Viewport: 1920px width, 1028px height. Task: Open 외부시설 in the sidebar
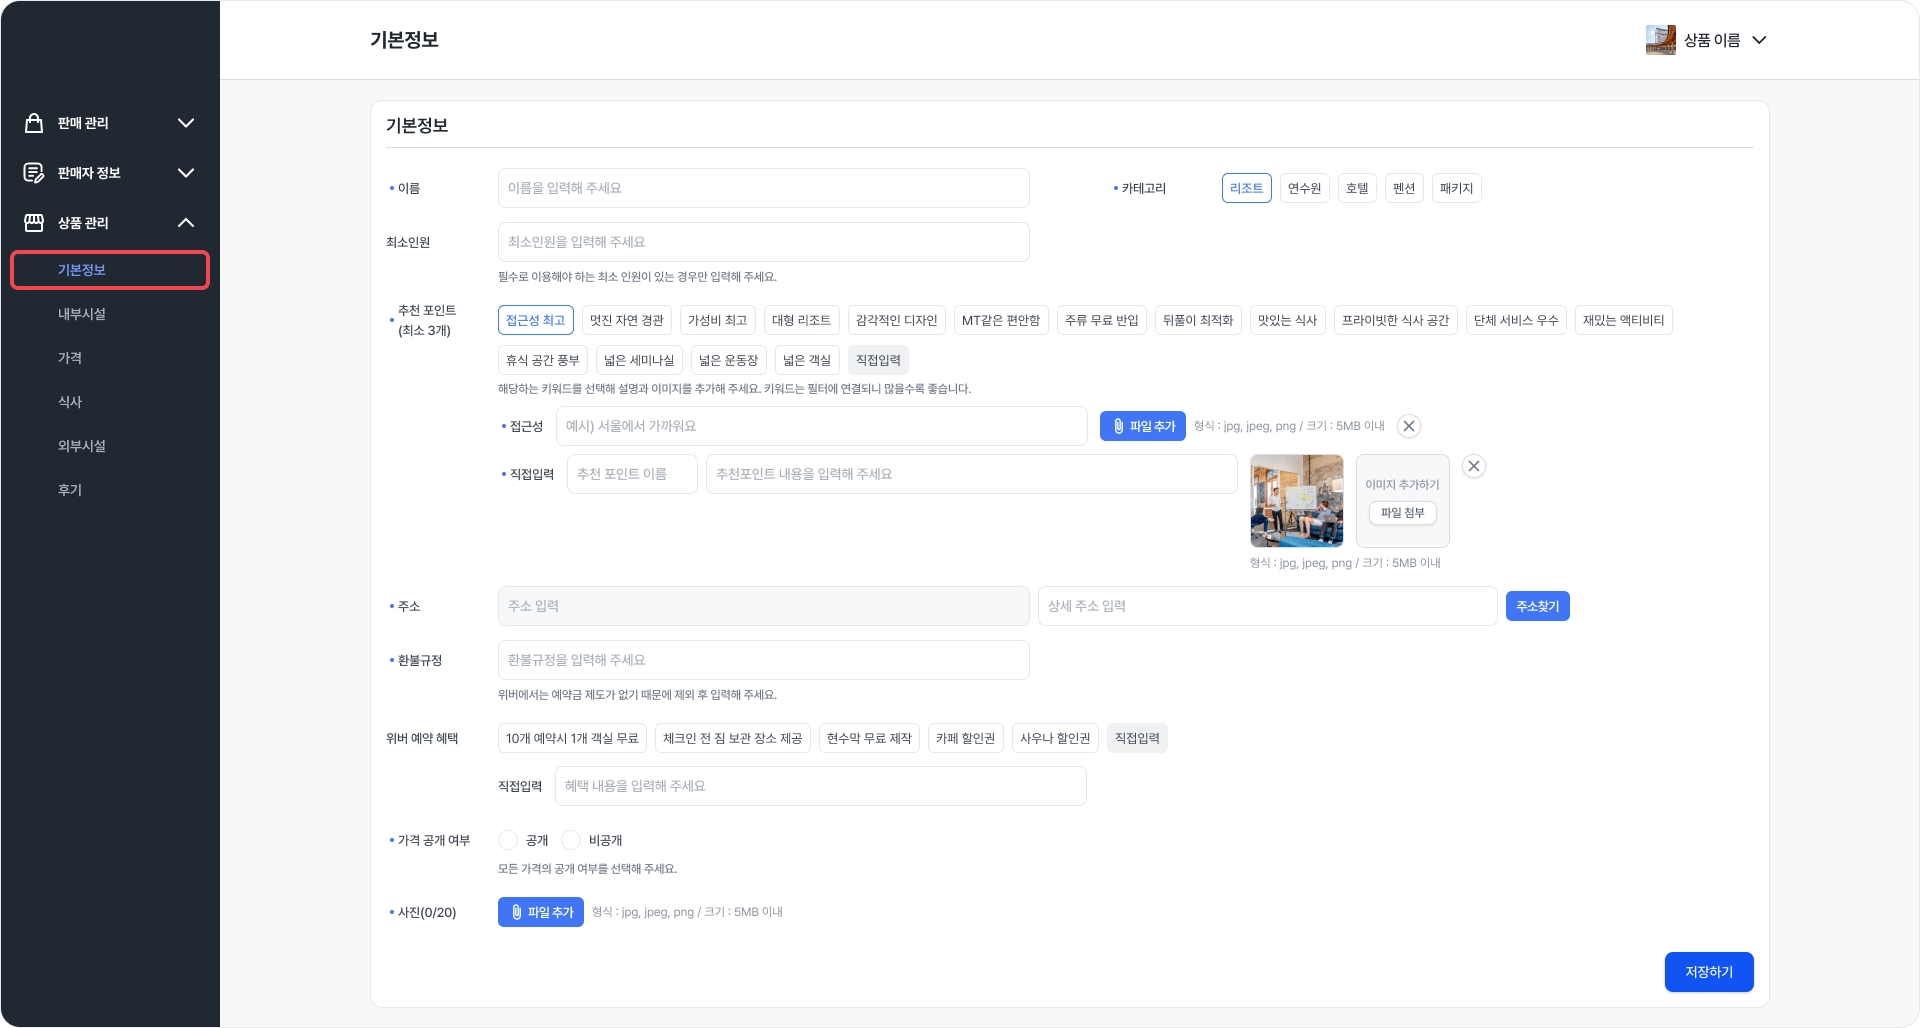[82, 446]
